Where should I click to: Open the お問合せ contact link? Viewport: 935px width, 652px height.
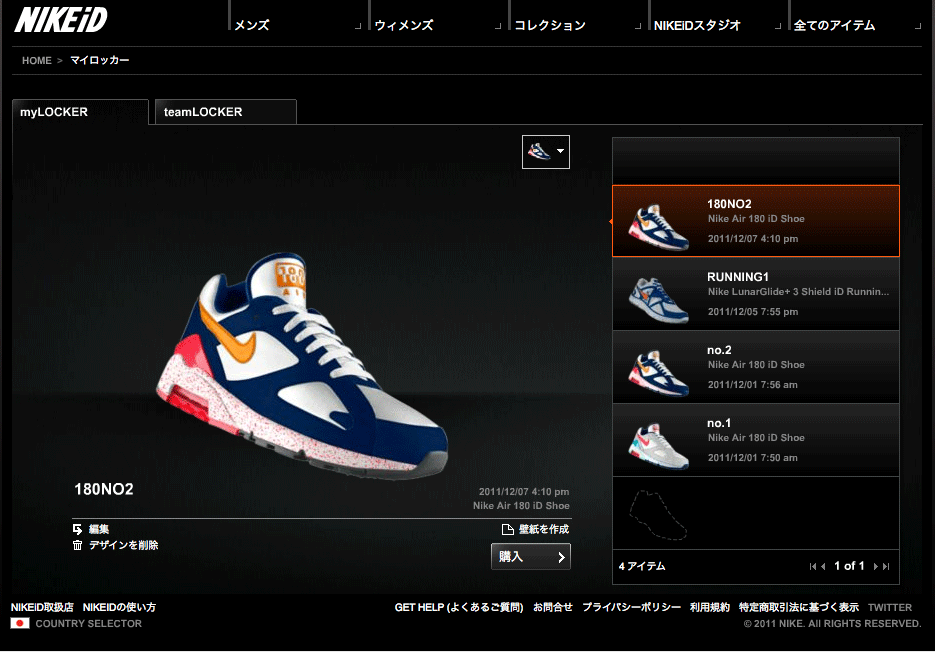(553, 607)
